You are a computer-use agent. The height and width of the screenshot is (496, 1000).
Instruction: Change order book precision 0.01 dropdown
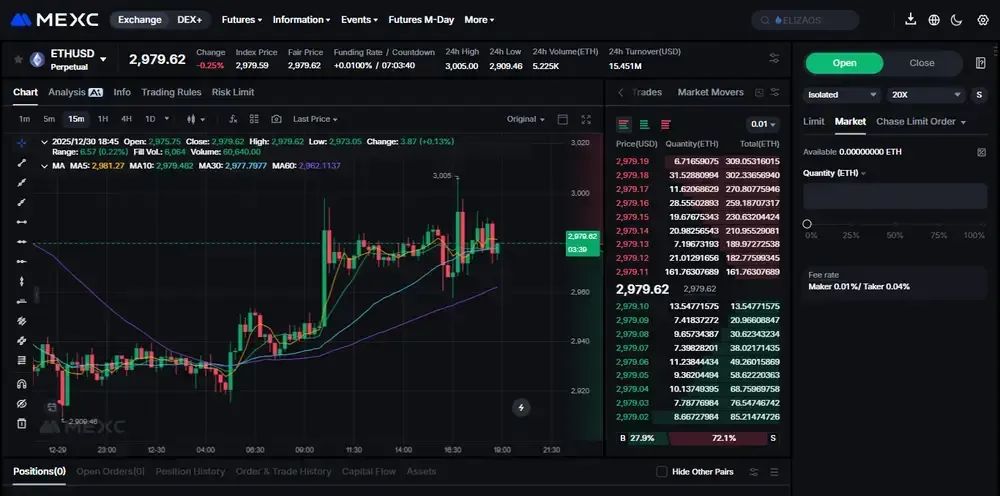point(763,124)
